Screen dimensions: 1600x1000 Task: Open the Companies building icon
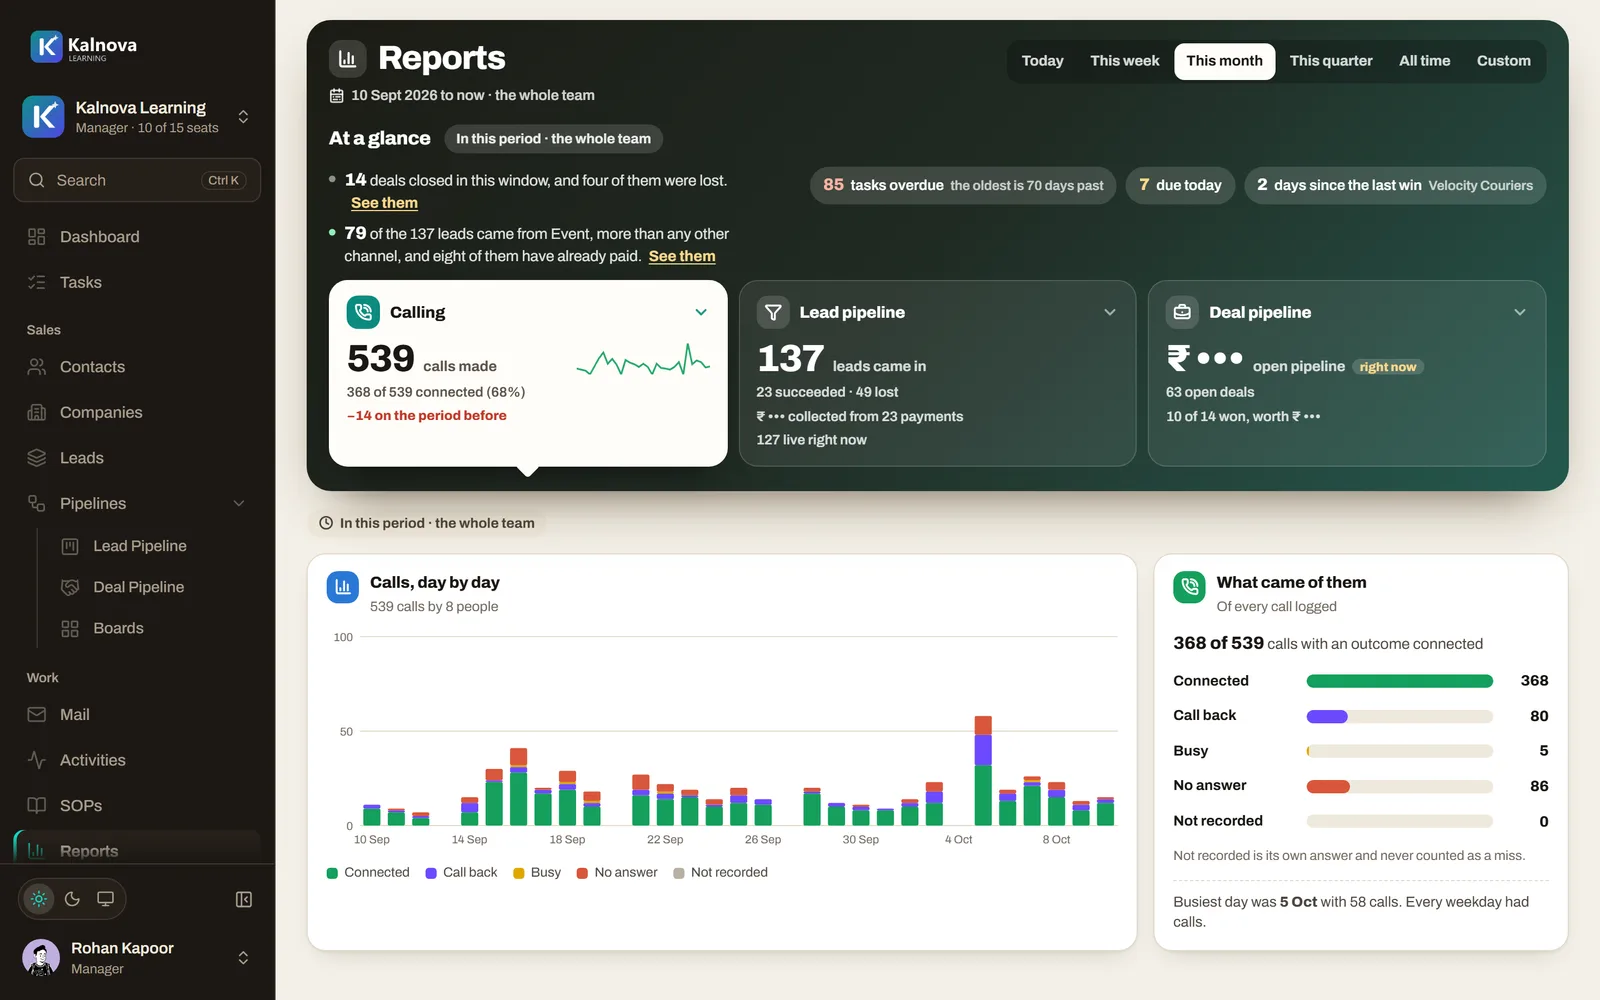click(x=37, y=412)
